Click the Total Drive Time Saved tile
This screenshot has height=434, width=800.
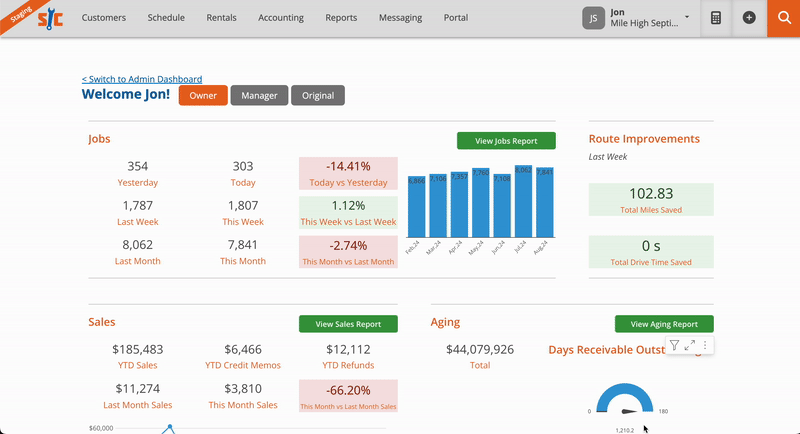(x=651, y=252)
